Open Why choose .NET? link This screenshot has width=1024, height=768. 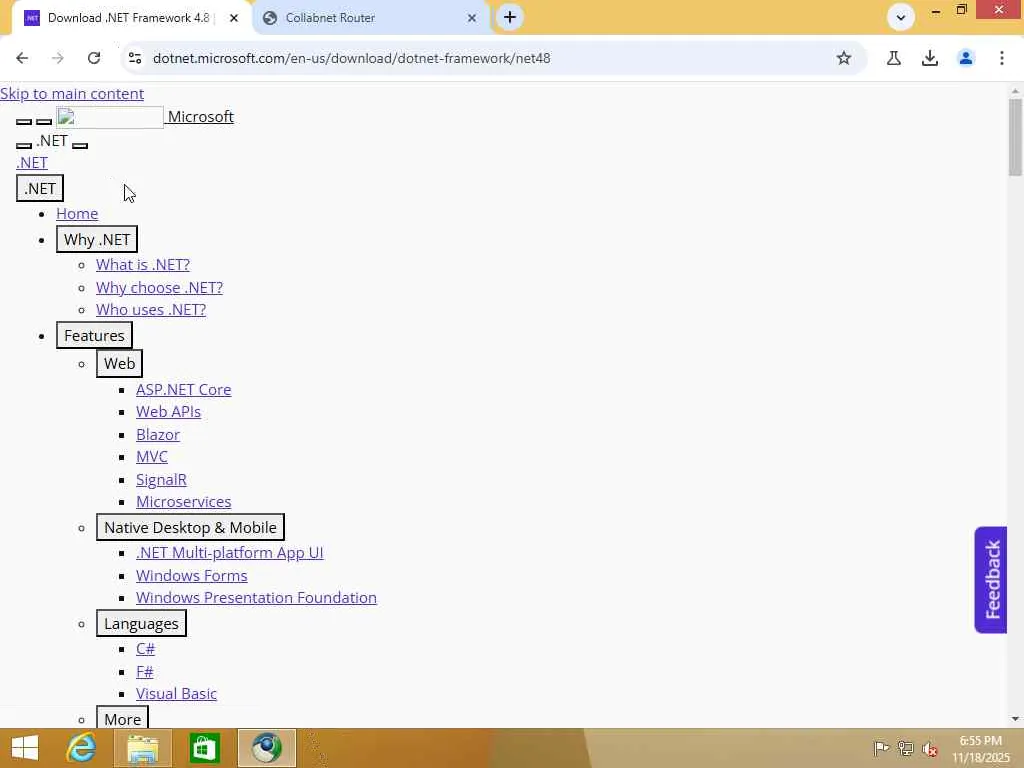click(159, 287)
